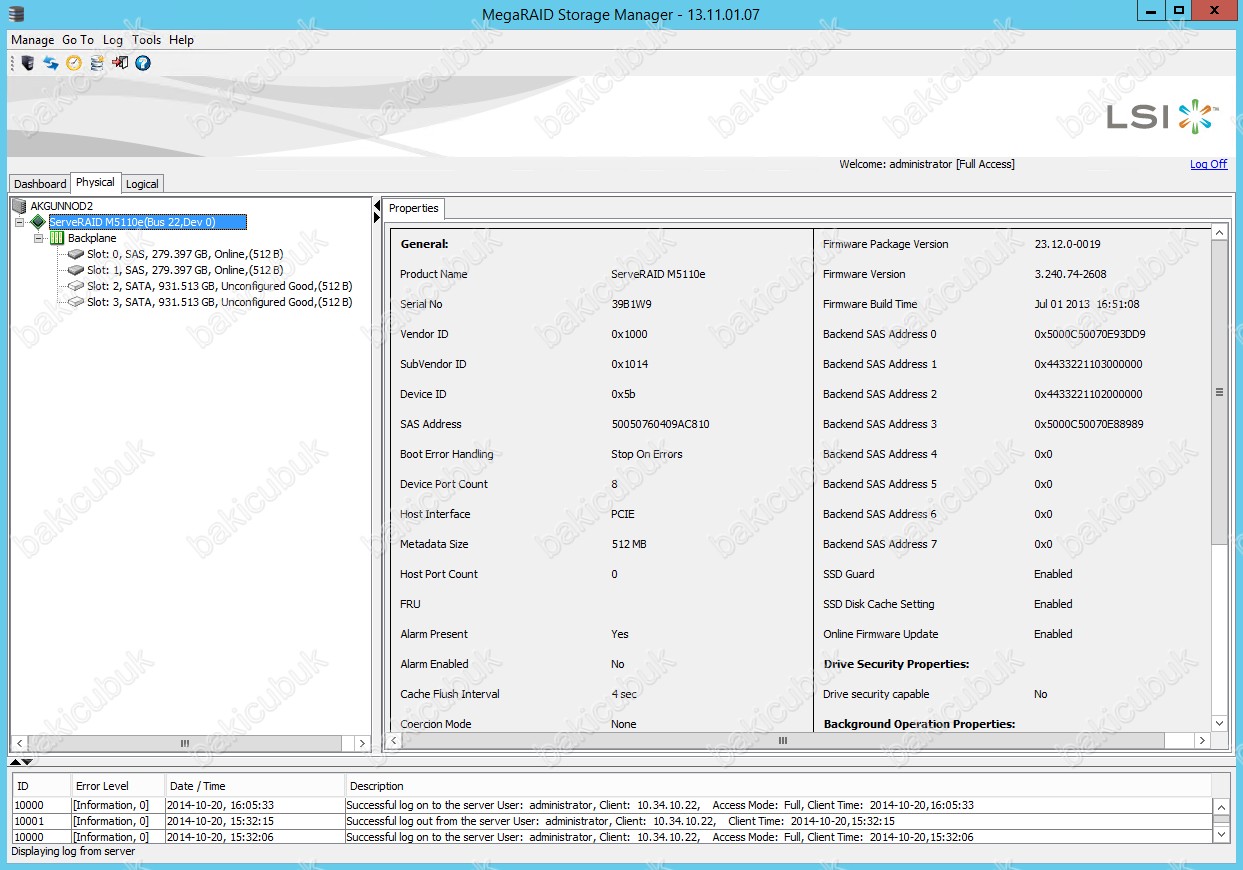Select AKGUNNOD2 host in the tree
Image resolution: width=1243 pixels, height=870 pixels.
click(x=61, y=206)
